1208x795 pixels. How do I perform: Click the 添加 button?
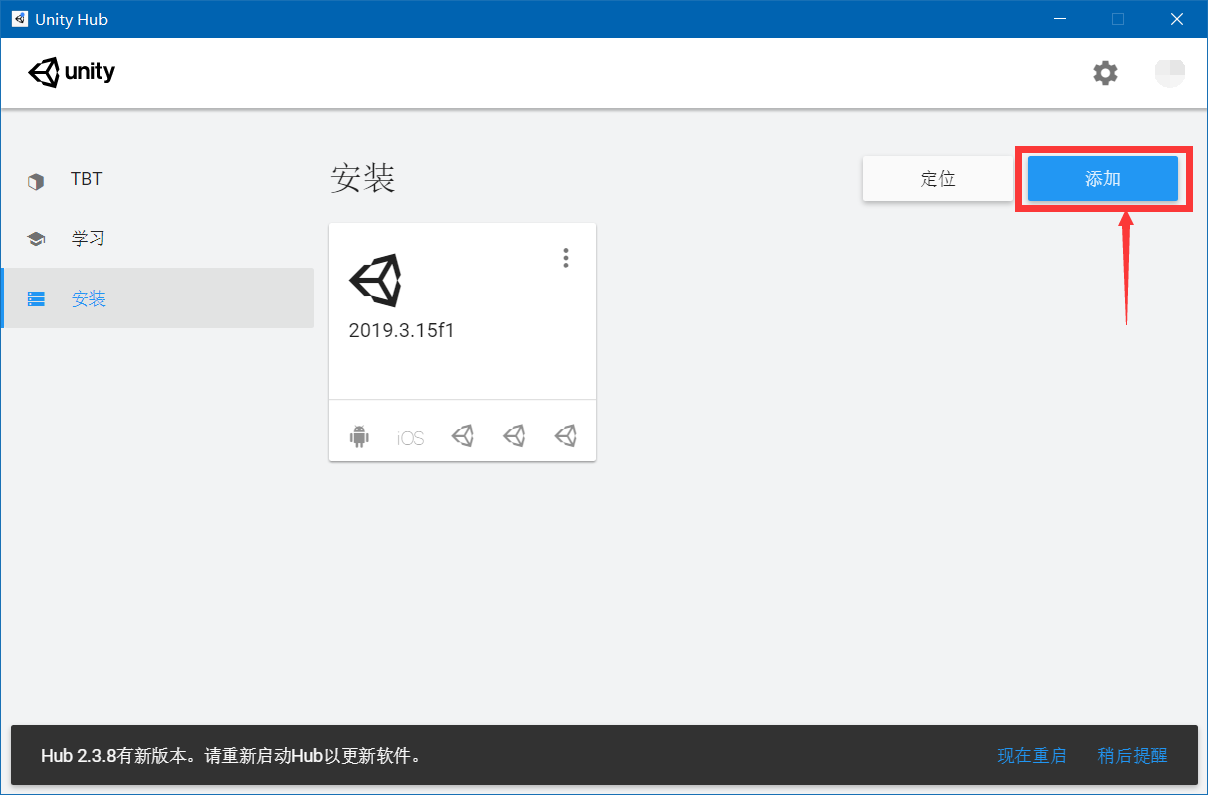(1103, 179)
